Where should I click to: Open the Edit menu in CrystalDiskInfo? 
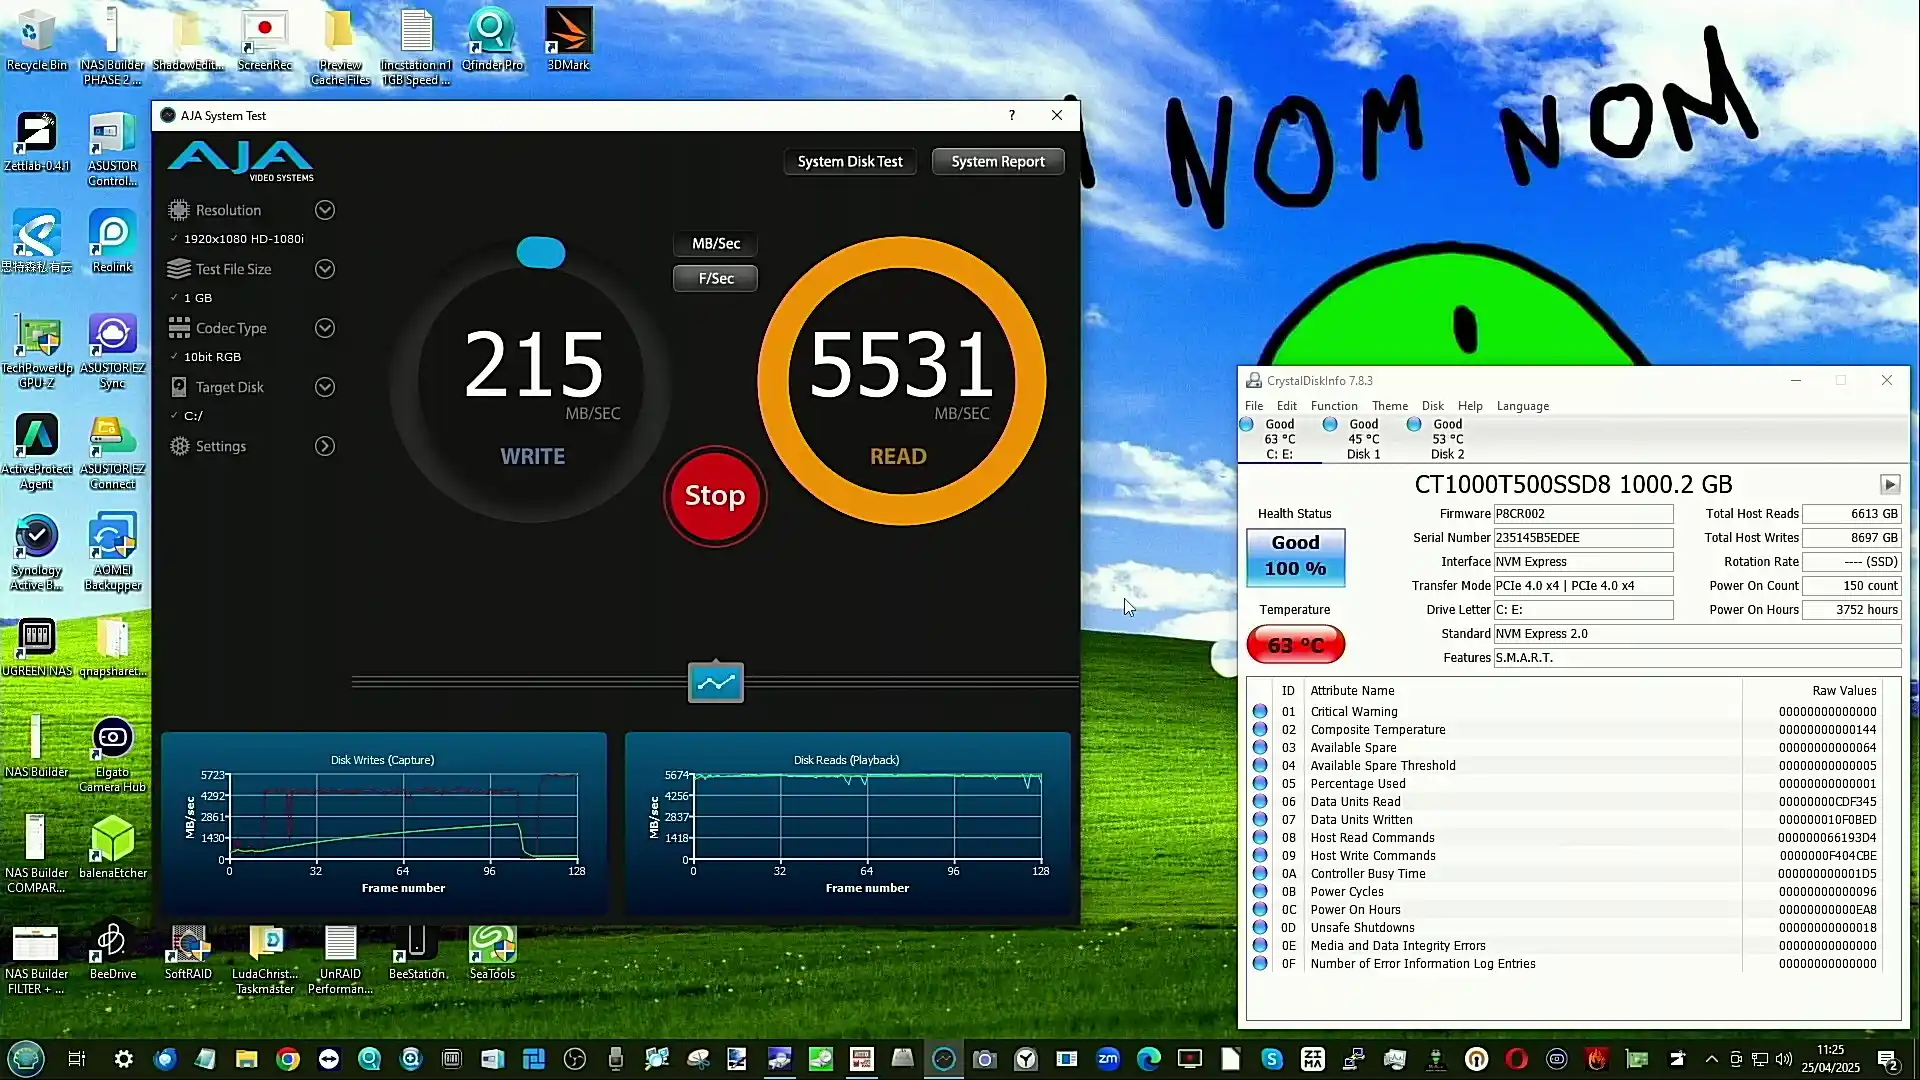coord(1287,406)
